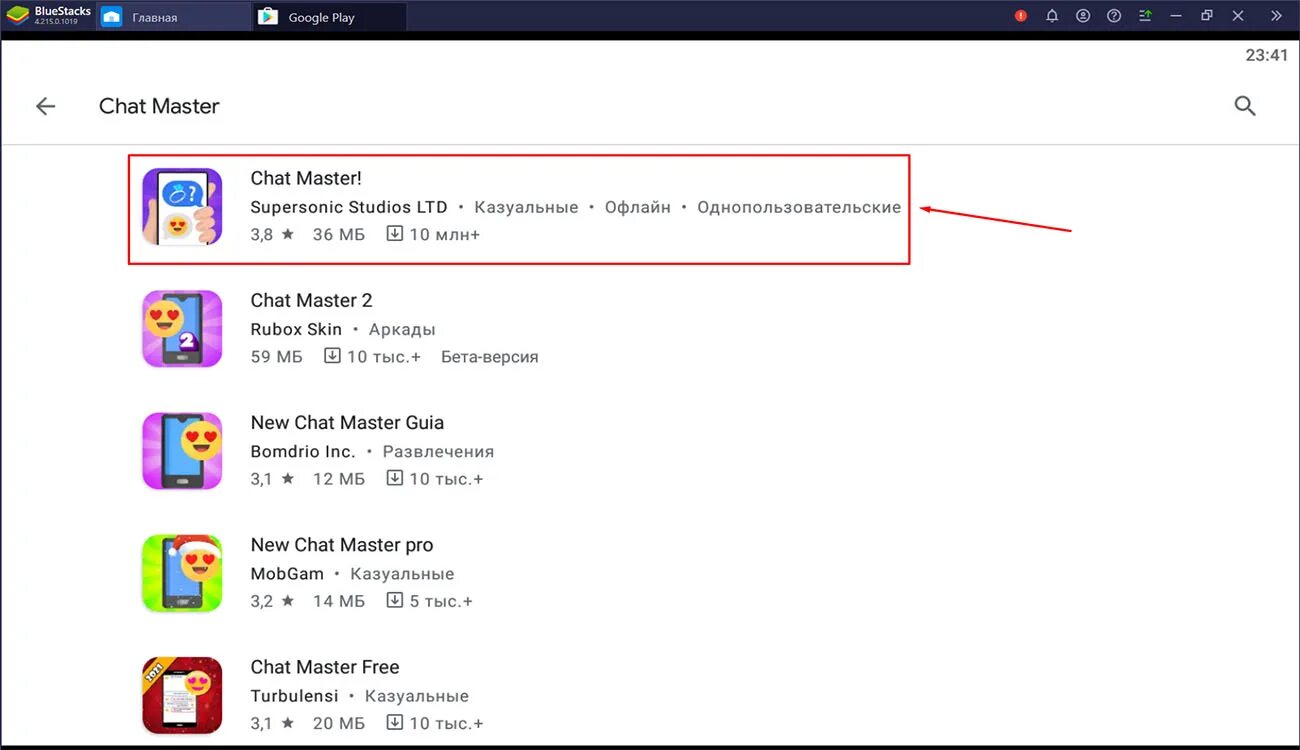Click the Однопользовательские tag
1300x750 pixels.
[799, 207]
